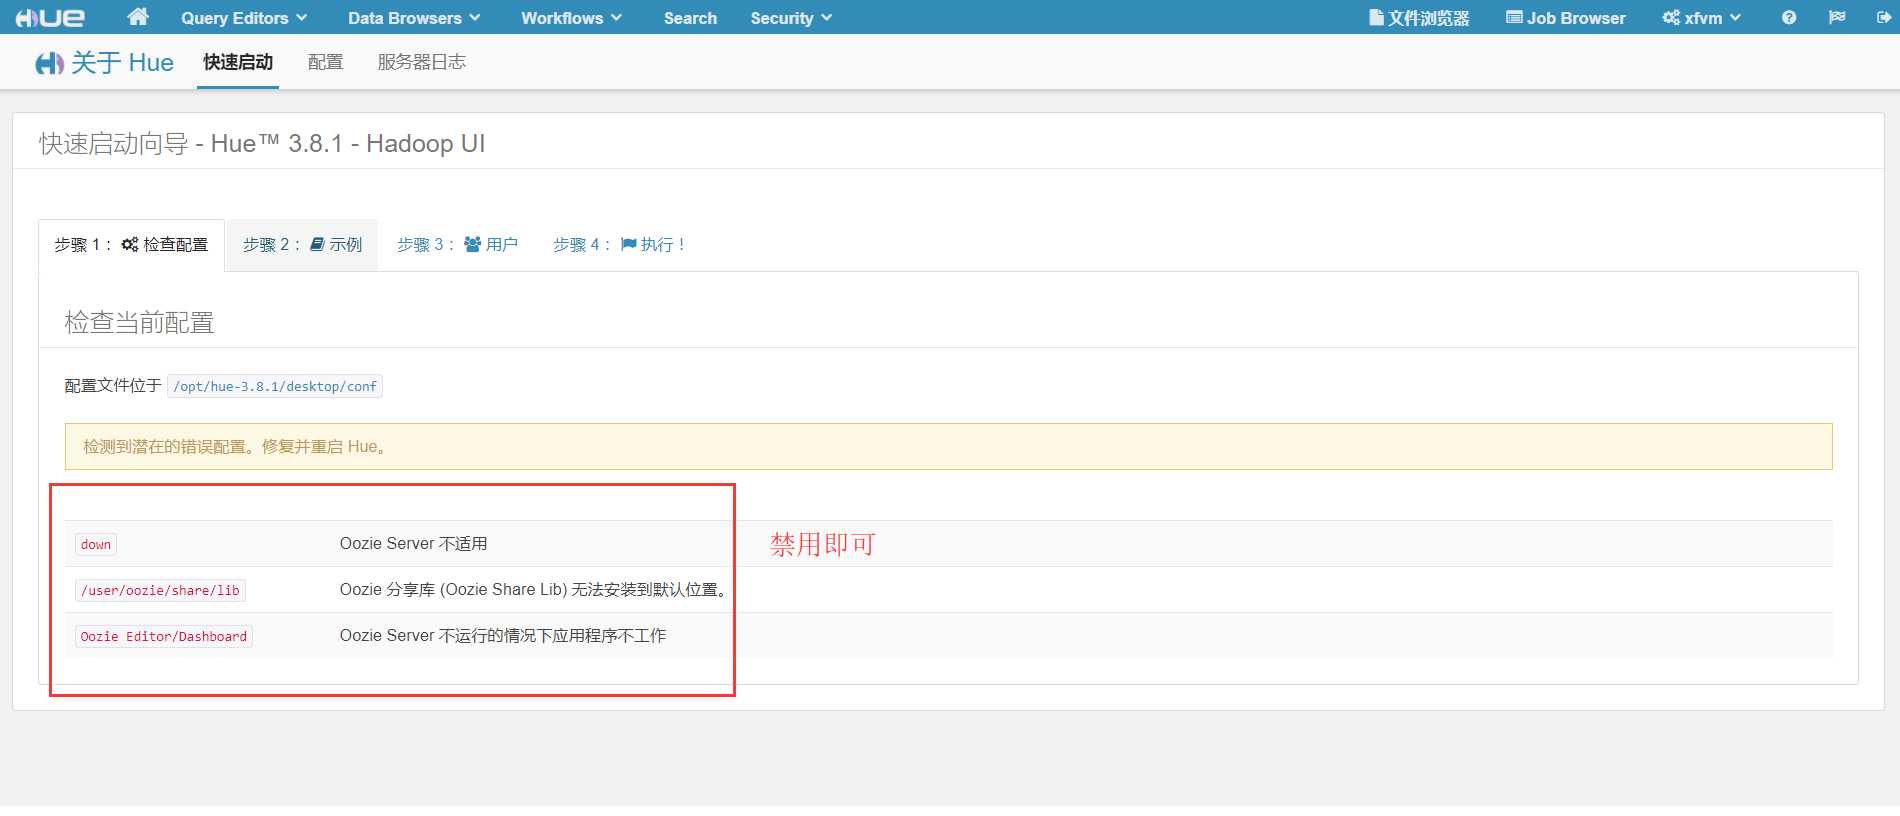Click the red 'down' status label
Image resolution: width=1900 pixels, height=816 pixels.
pyautogui.click(x=96, y=544)
